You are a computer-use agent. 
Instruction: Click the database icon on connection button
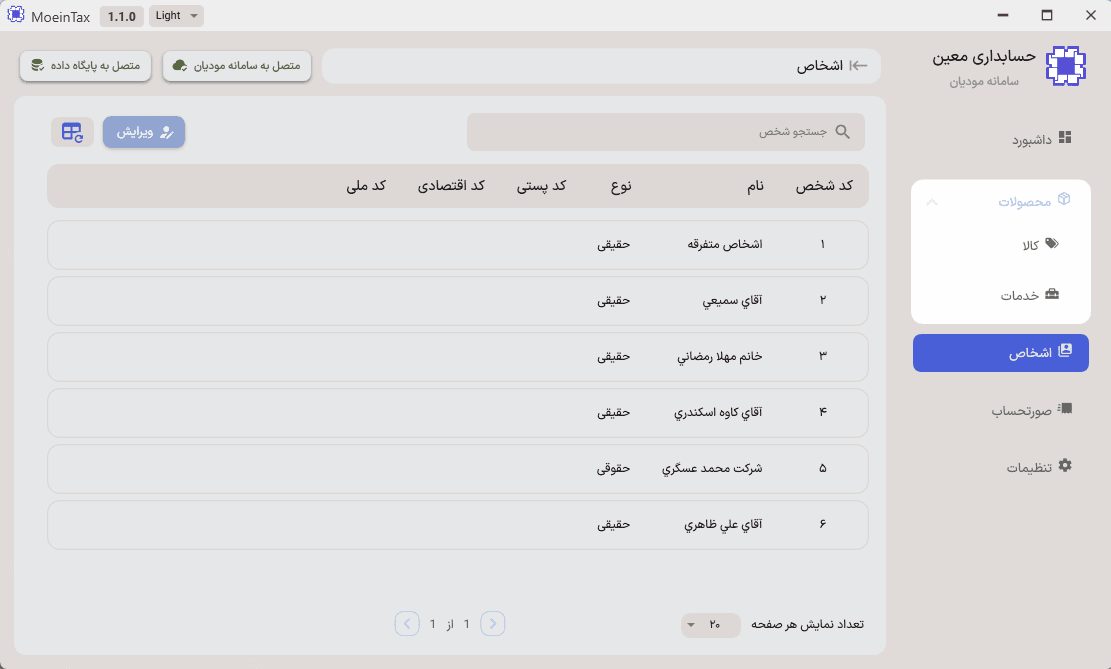tap(38, 65)
